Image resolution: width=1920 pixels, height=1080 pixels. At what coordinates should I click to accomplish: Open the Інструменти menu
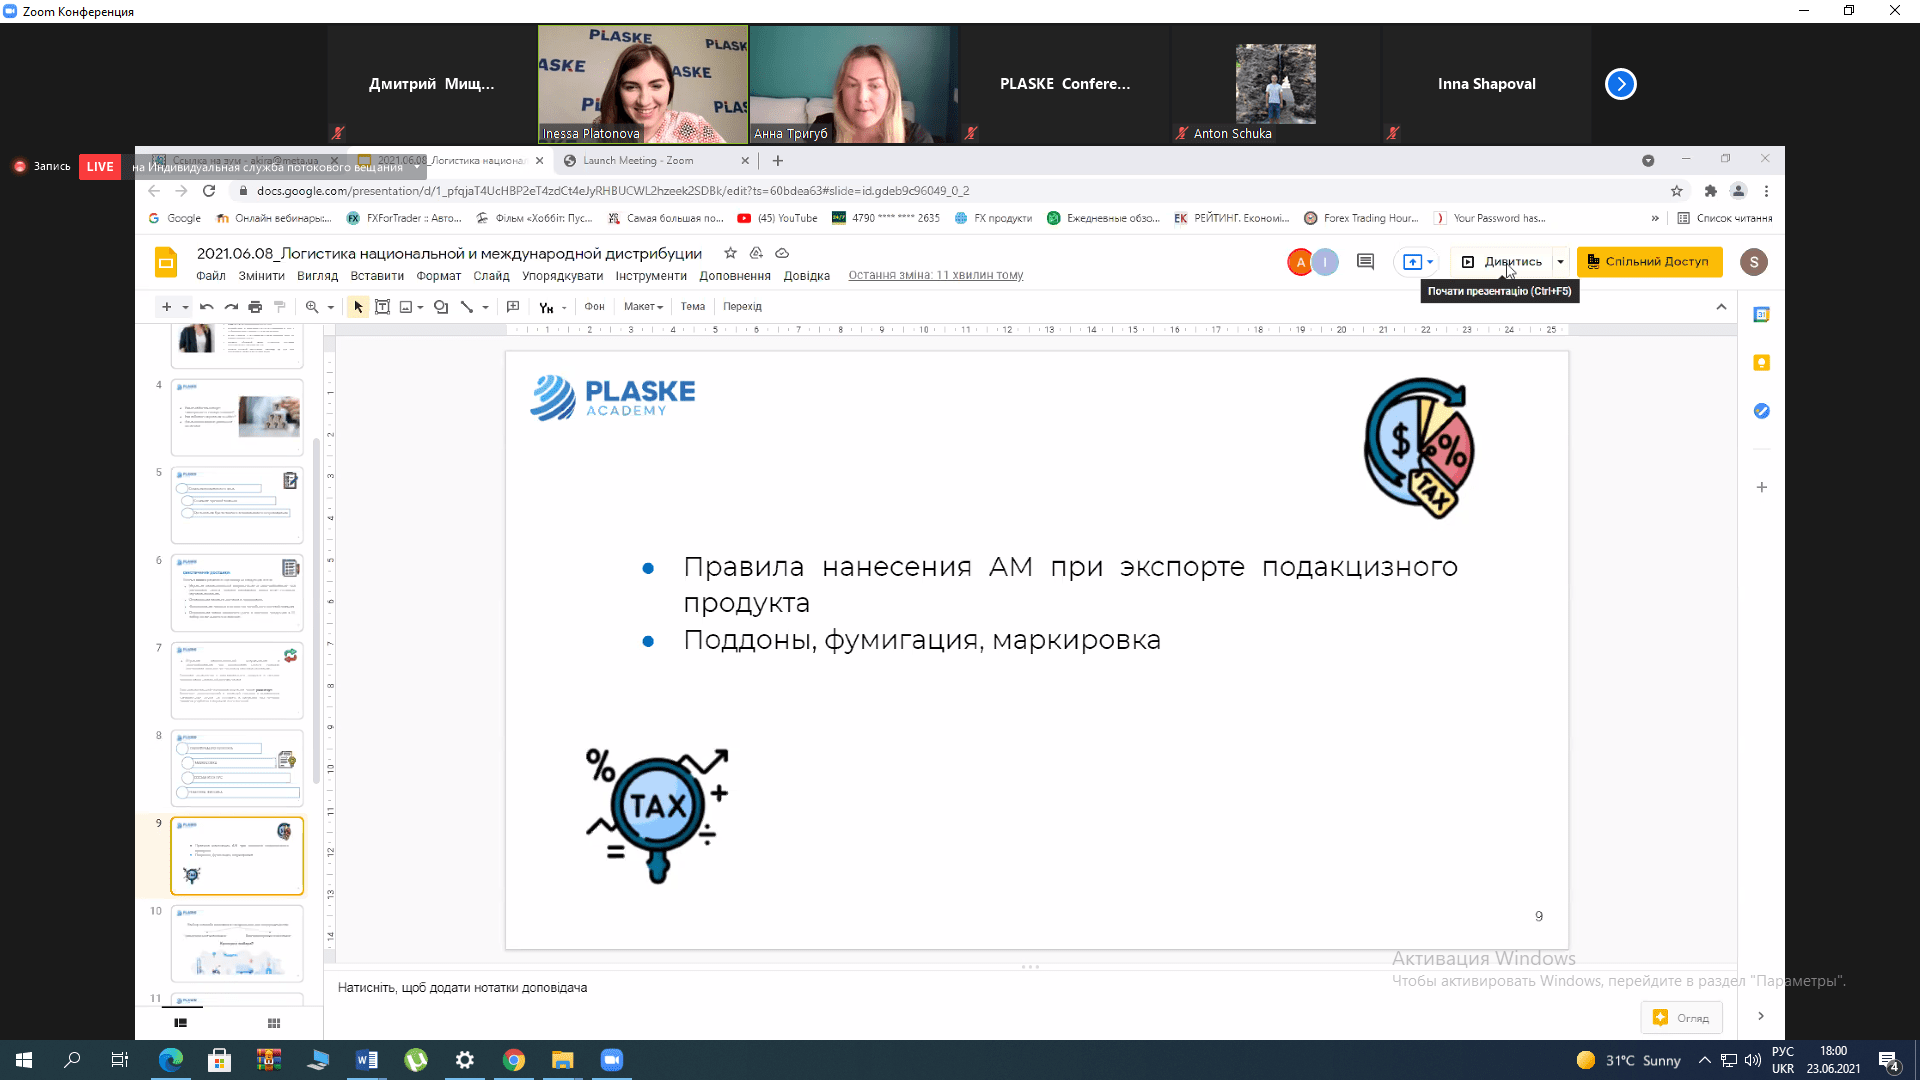(x=651, y=276)
